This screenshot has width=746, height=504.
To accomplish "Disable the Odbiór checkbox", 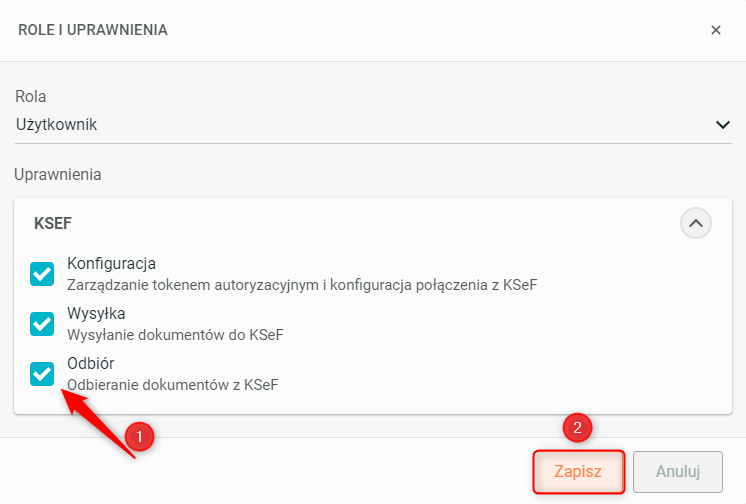I will 42,374.
